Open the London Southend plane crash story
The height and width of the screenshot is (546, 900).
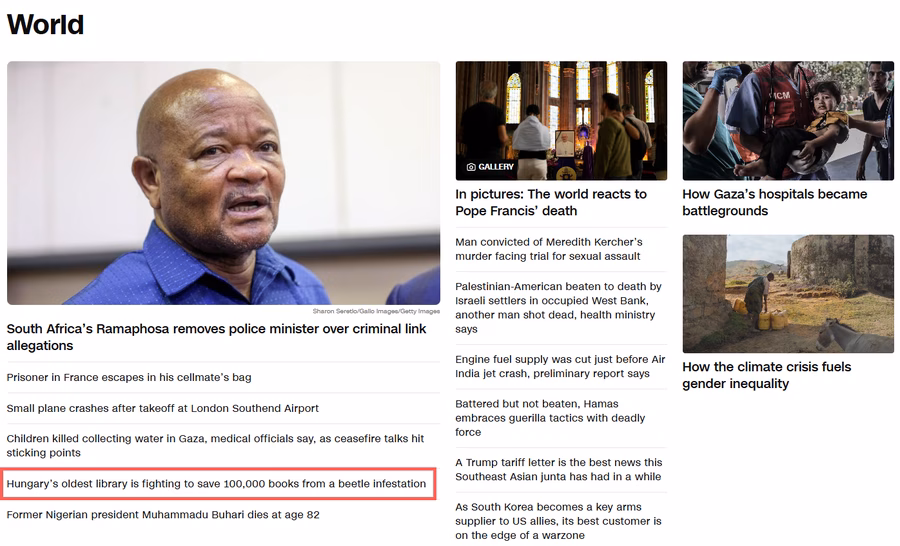point(162,408)
